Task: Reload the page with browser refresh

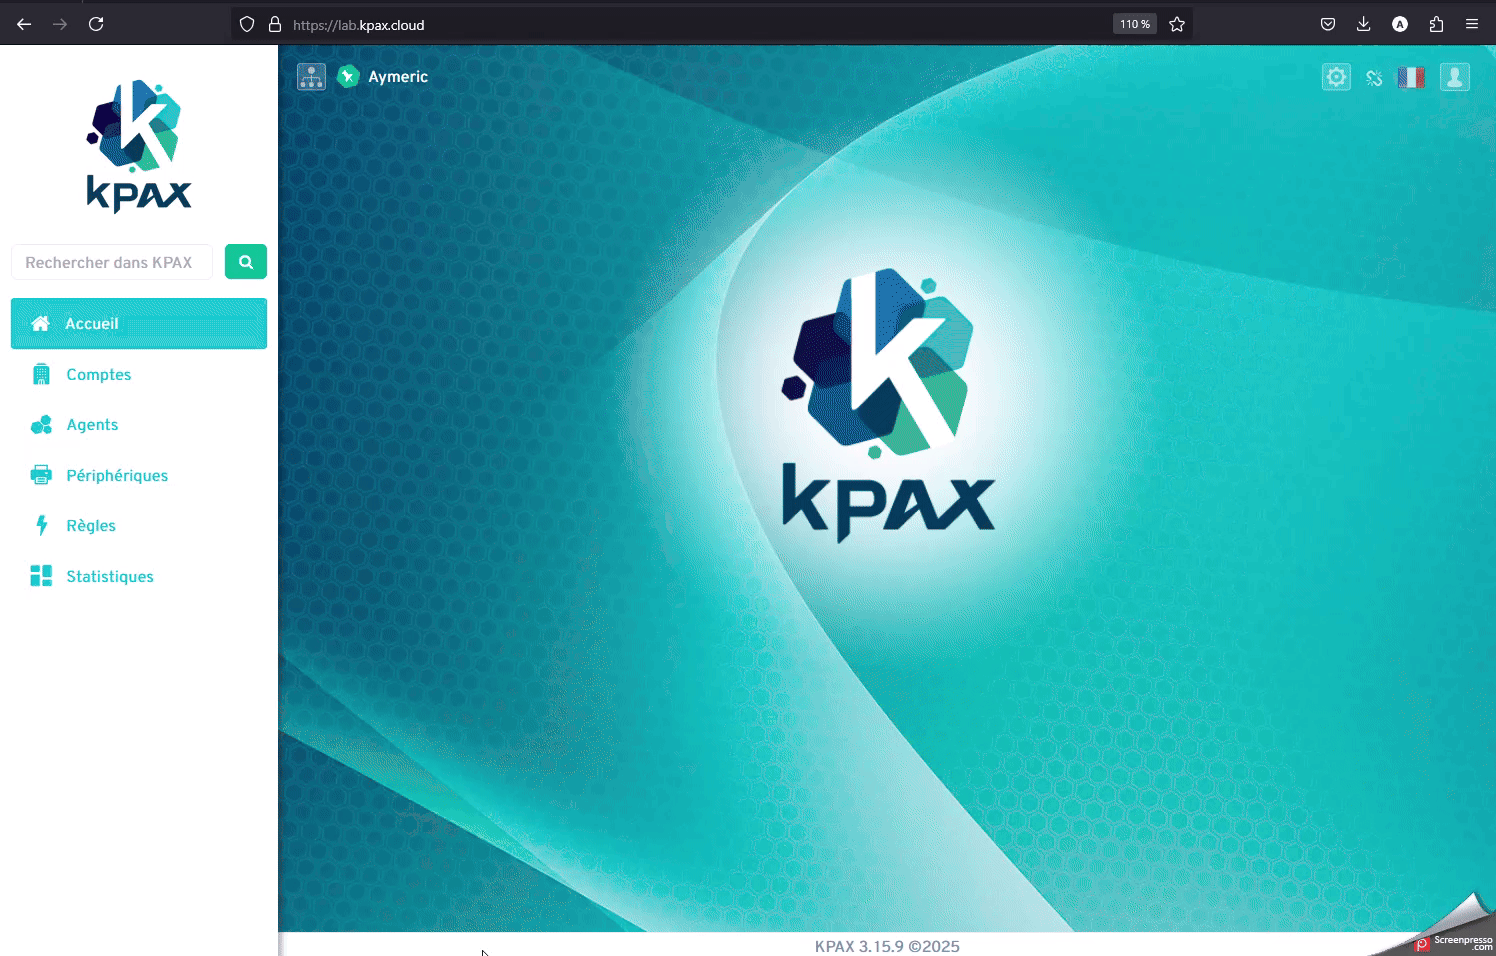Action: [x=96, y=24]
